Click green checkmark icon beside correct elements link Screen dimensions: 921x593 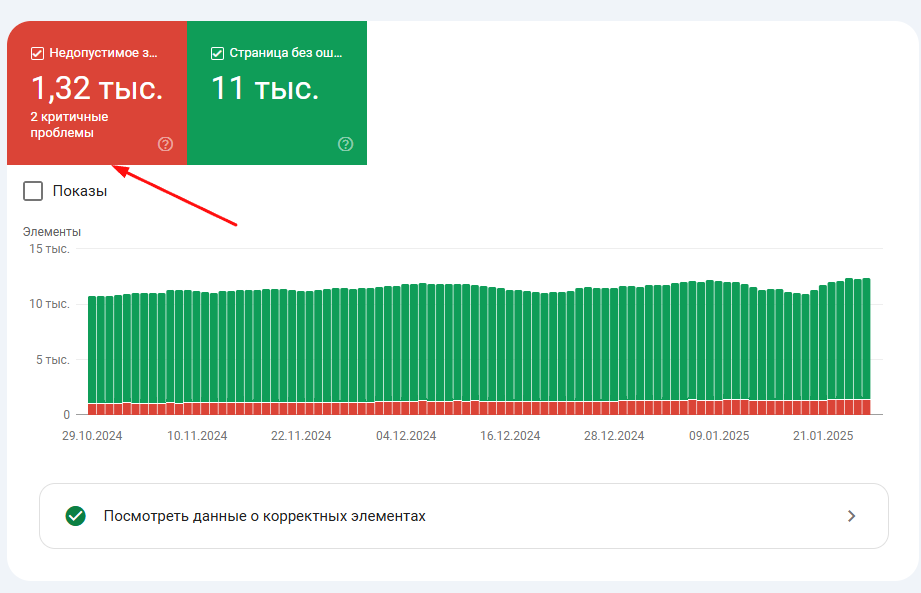click(x=75, y=516)
